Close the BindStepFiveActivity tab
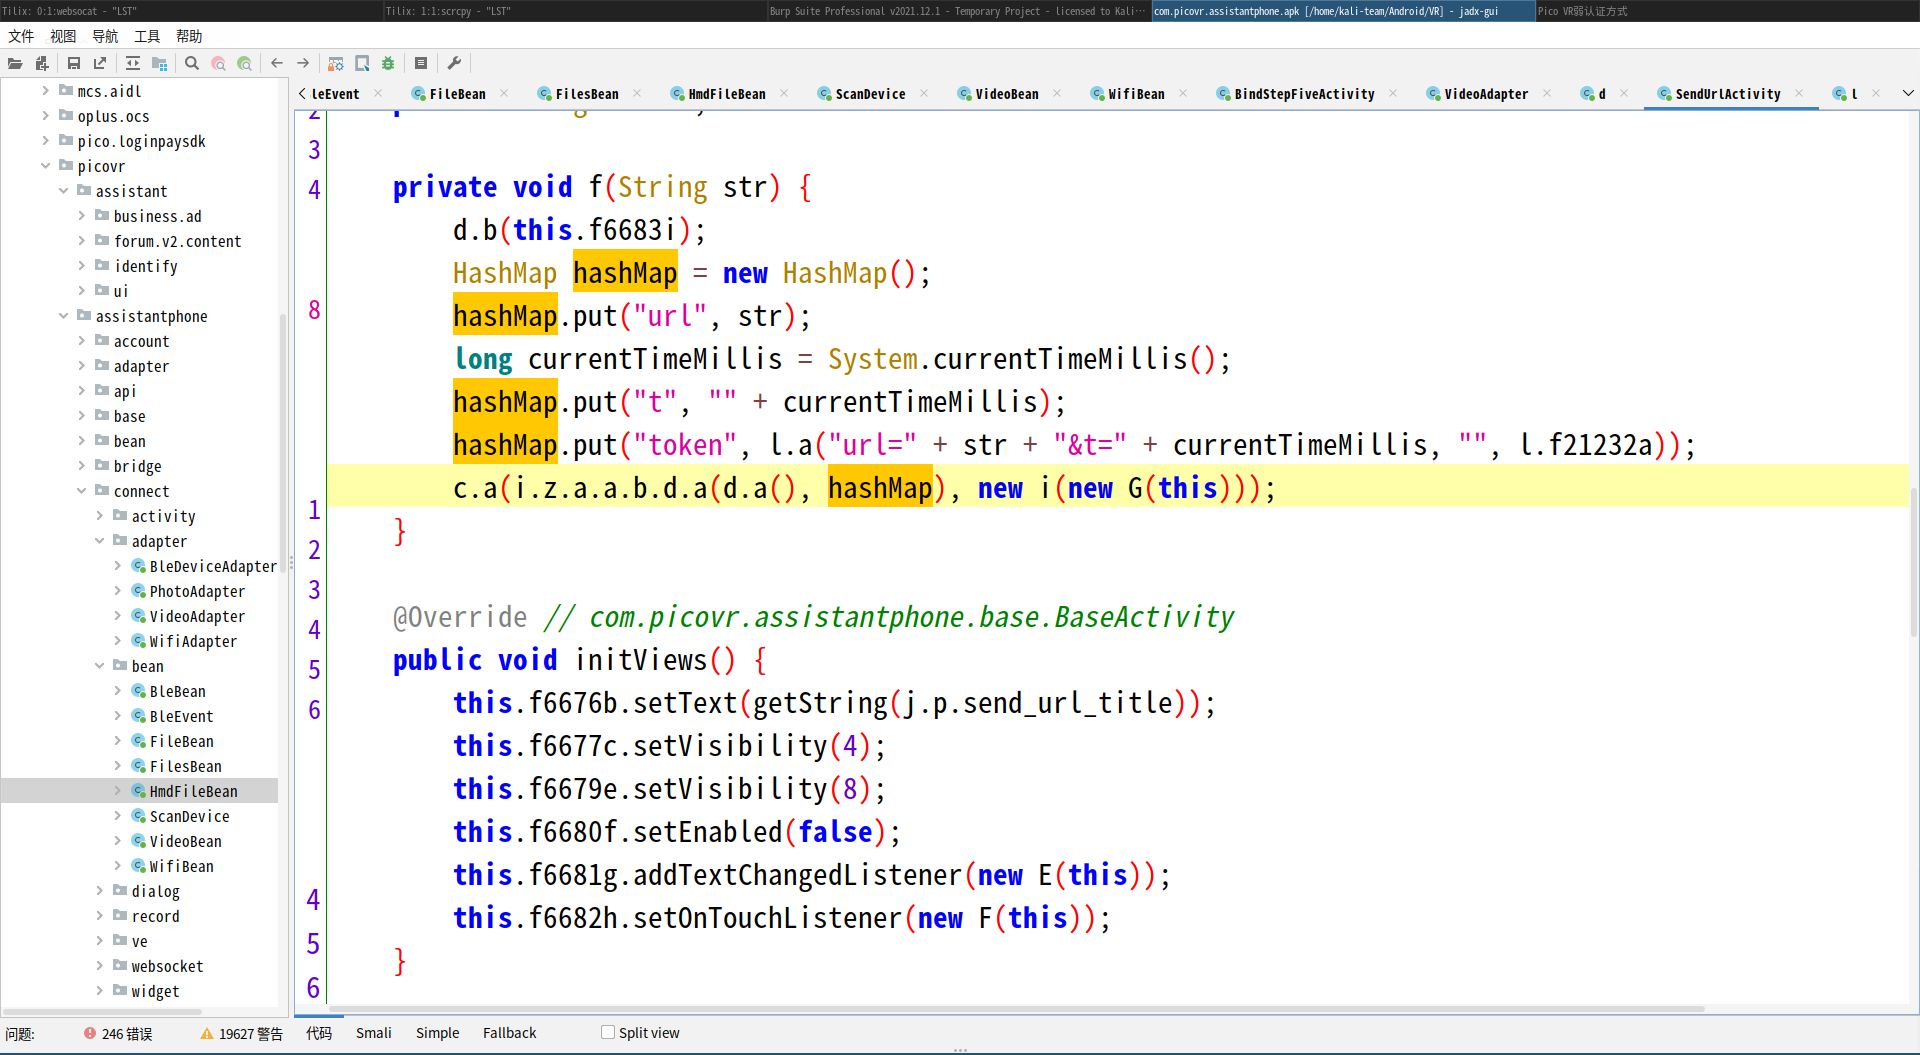 [x=1393, y=93]
